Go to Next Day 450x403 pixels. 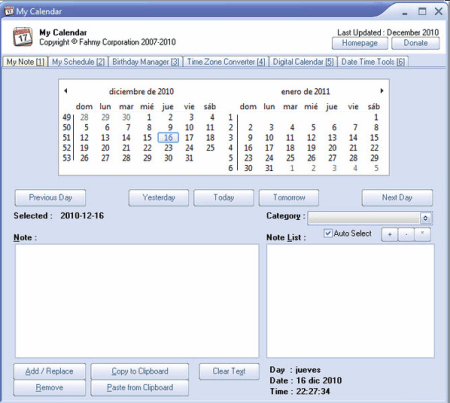point(397,198)
